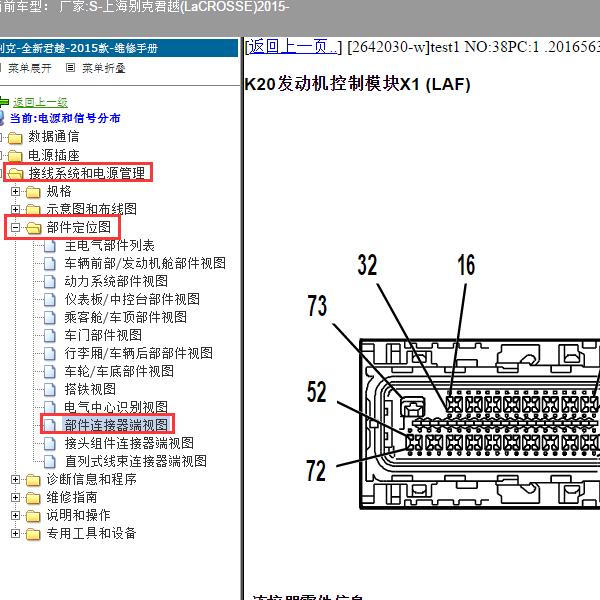Click the folder icon beside 接线系统和电源管理
Screen dimensions: 600x600
click(x=15, y=174)
